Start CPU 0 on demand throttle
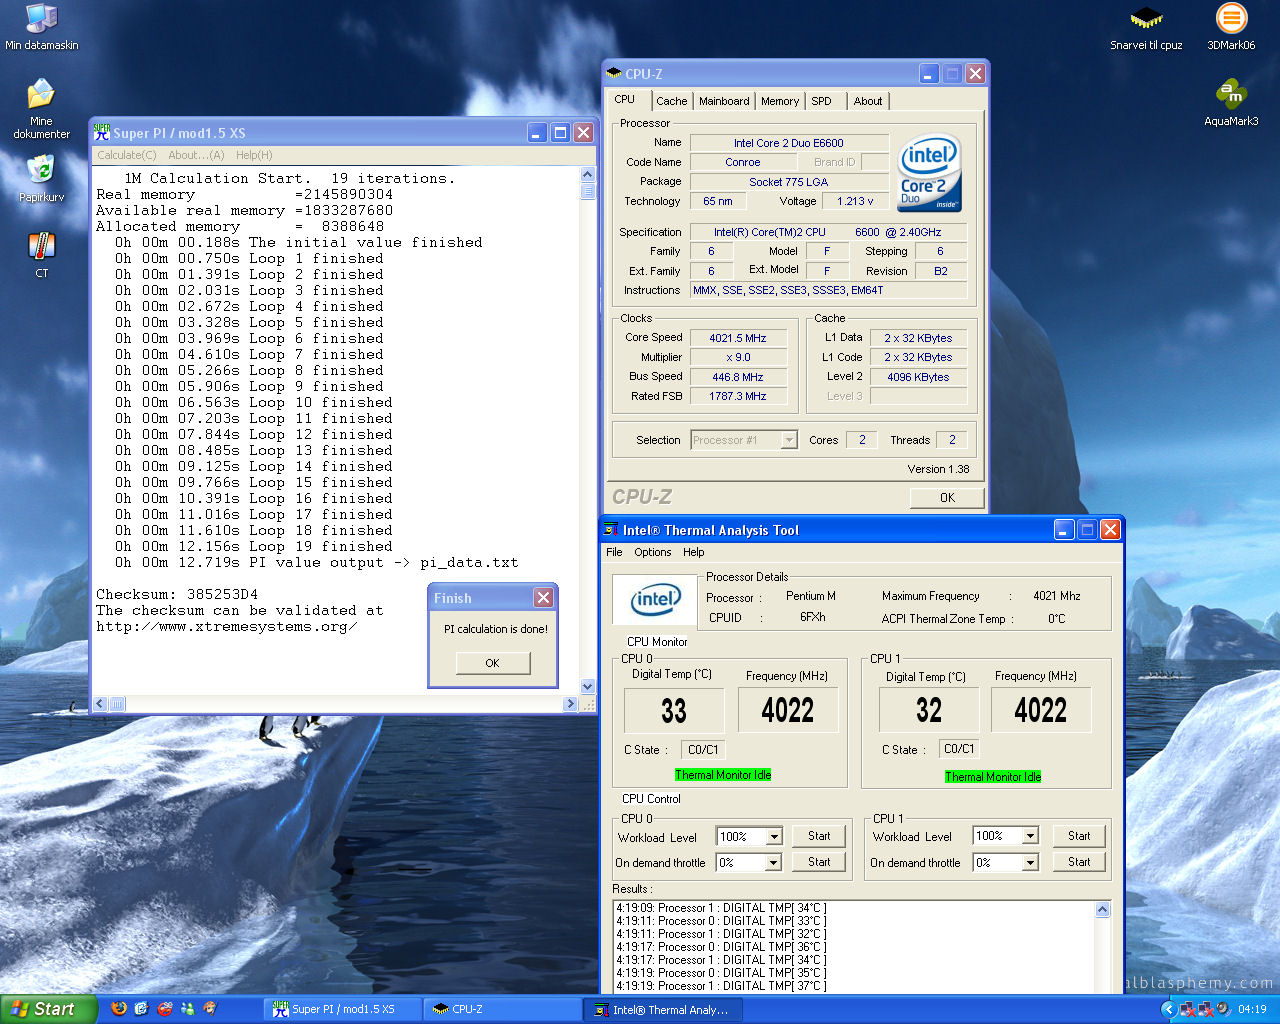The height and width of the screenshot is (1024, 1280). [819, 862]
